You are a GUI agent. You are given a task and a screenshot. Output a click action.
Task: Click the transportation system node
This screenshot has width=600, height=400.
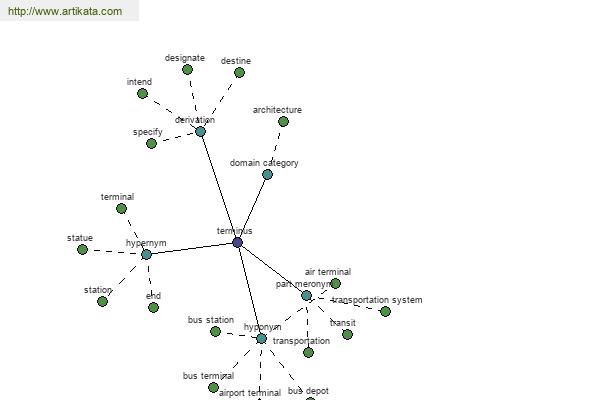(x=385, y=312)
